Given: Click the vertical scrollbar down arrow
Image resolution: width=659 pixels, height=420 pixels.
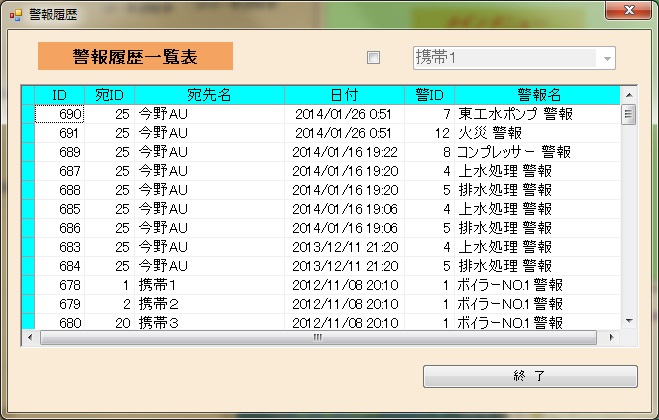Looking at the screenshot, I should (629, 320).
